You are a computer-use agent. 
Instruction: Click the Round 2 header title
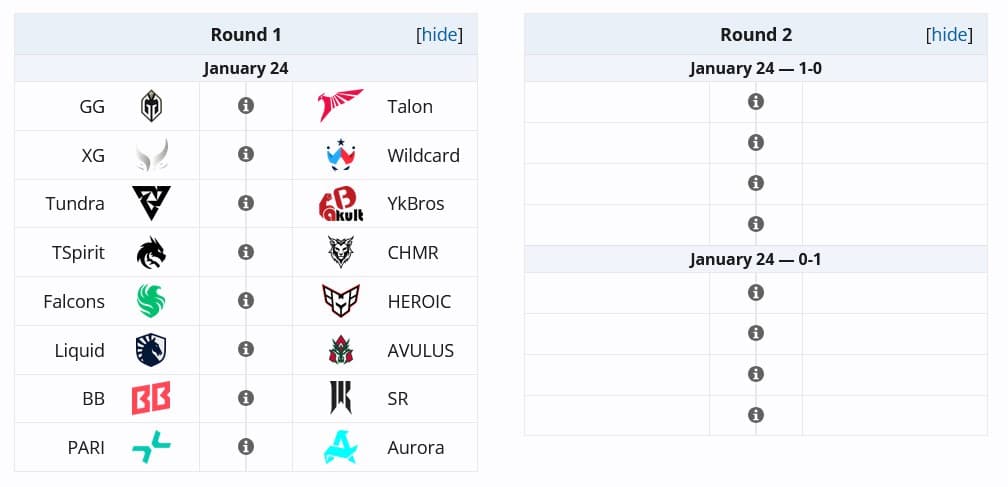[756, 35]
